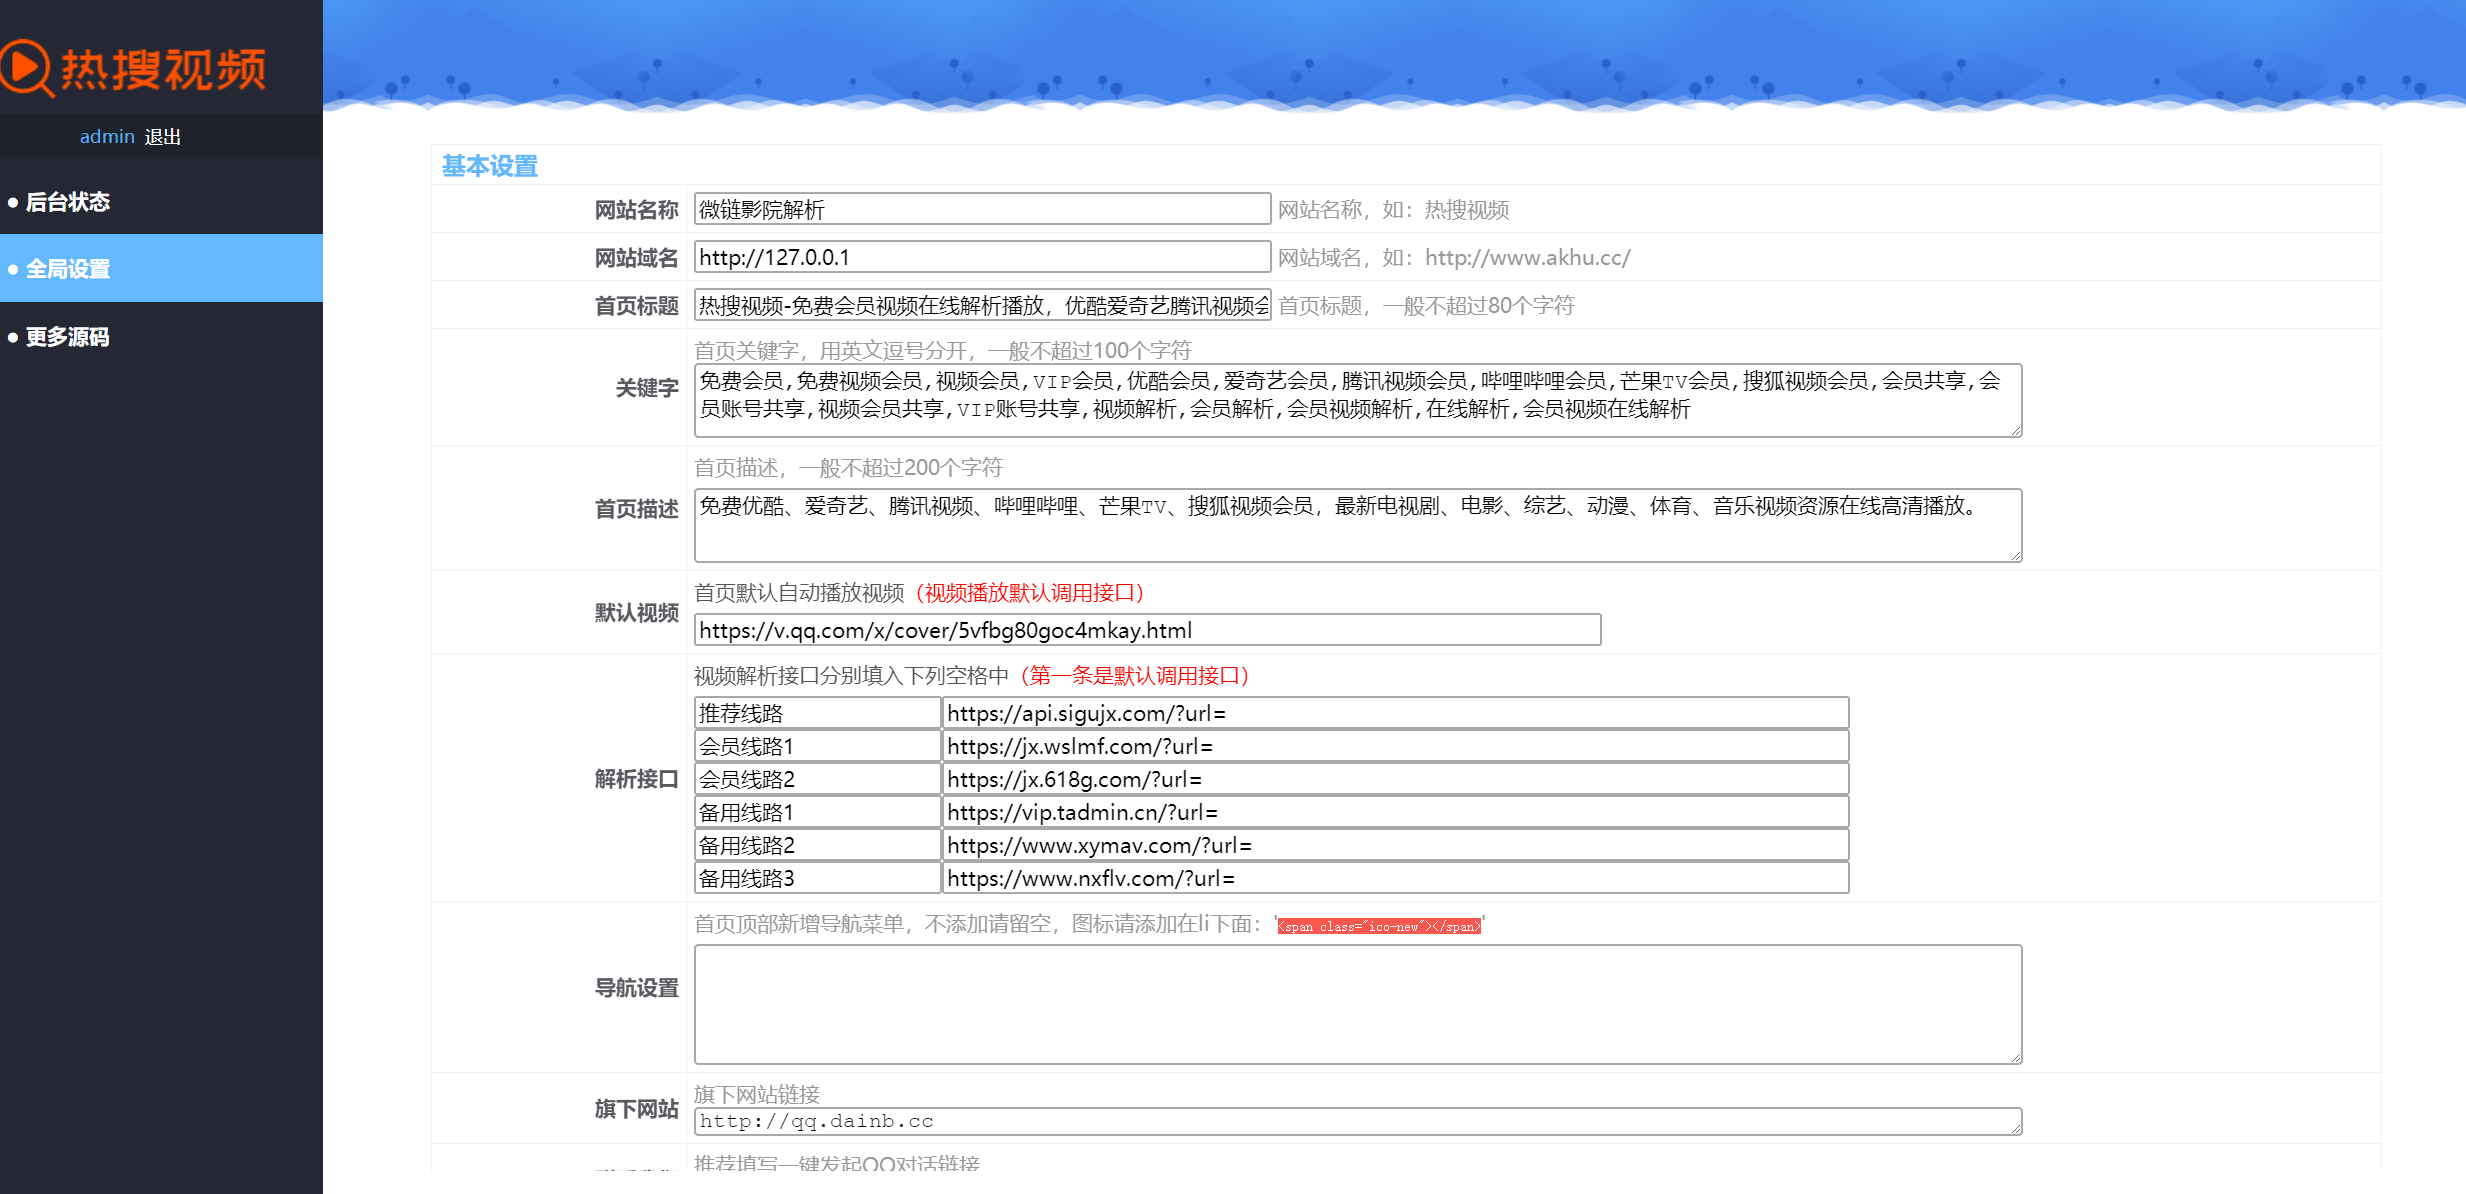Screen dimensions: 2466x1194
Task: Click the 网站域名 input with http://127.0.0.1
Action: click(982, 257)
